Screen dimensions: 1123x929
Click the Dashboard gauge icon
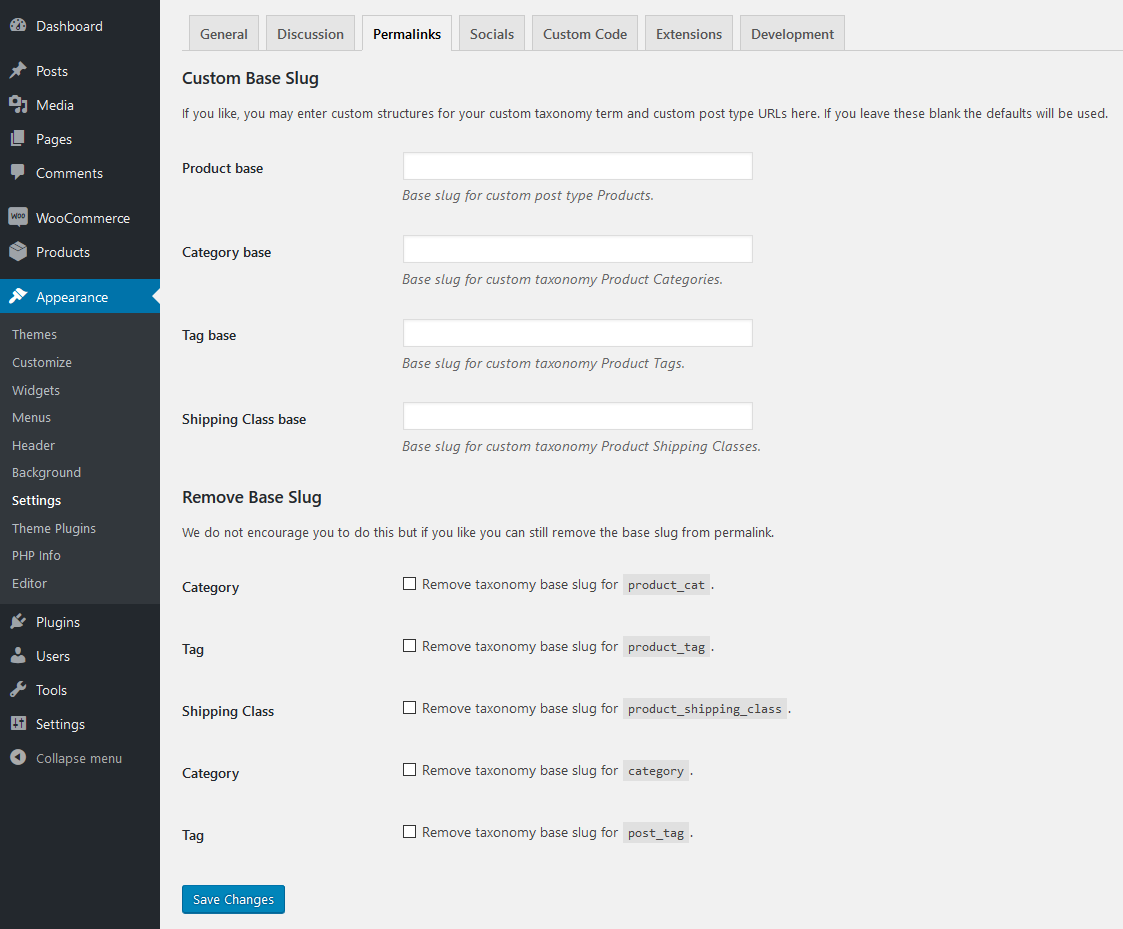(18, 25)
